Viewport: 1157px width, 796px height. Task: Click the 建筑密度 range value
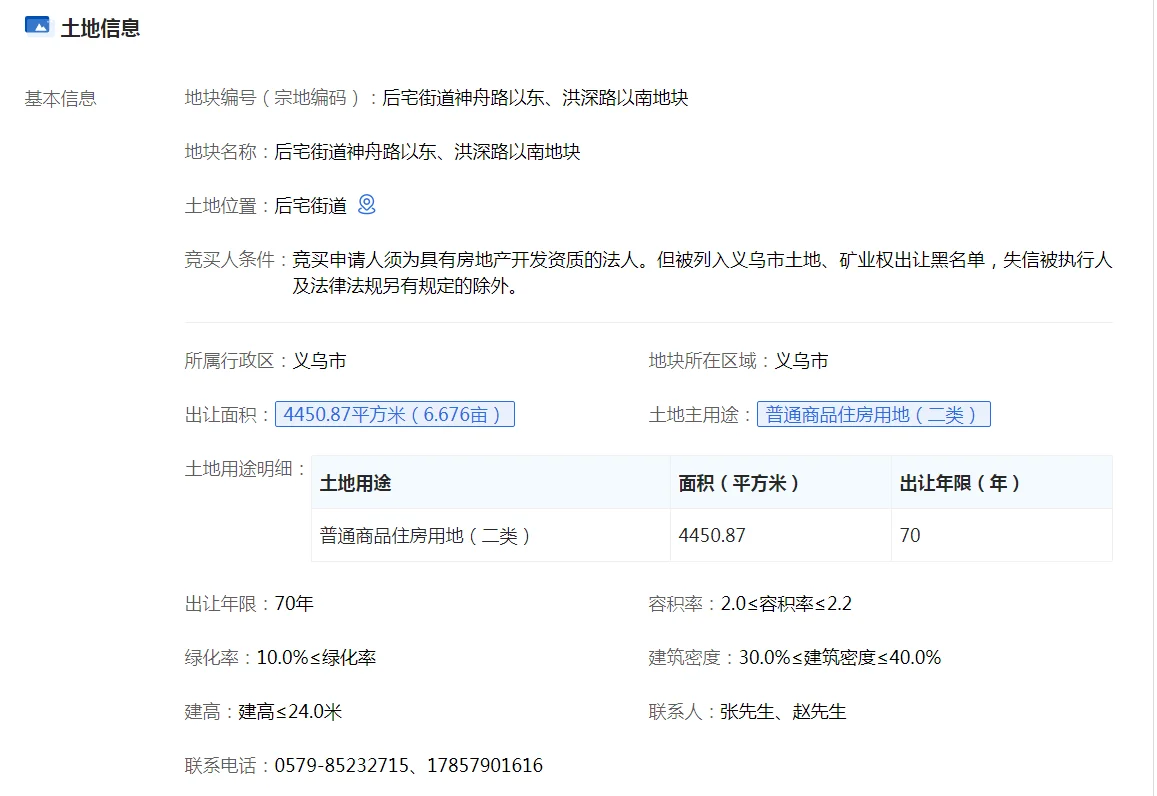(840, 658)
